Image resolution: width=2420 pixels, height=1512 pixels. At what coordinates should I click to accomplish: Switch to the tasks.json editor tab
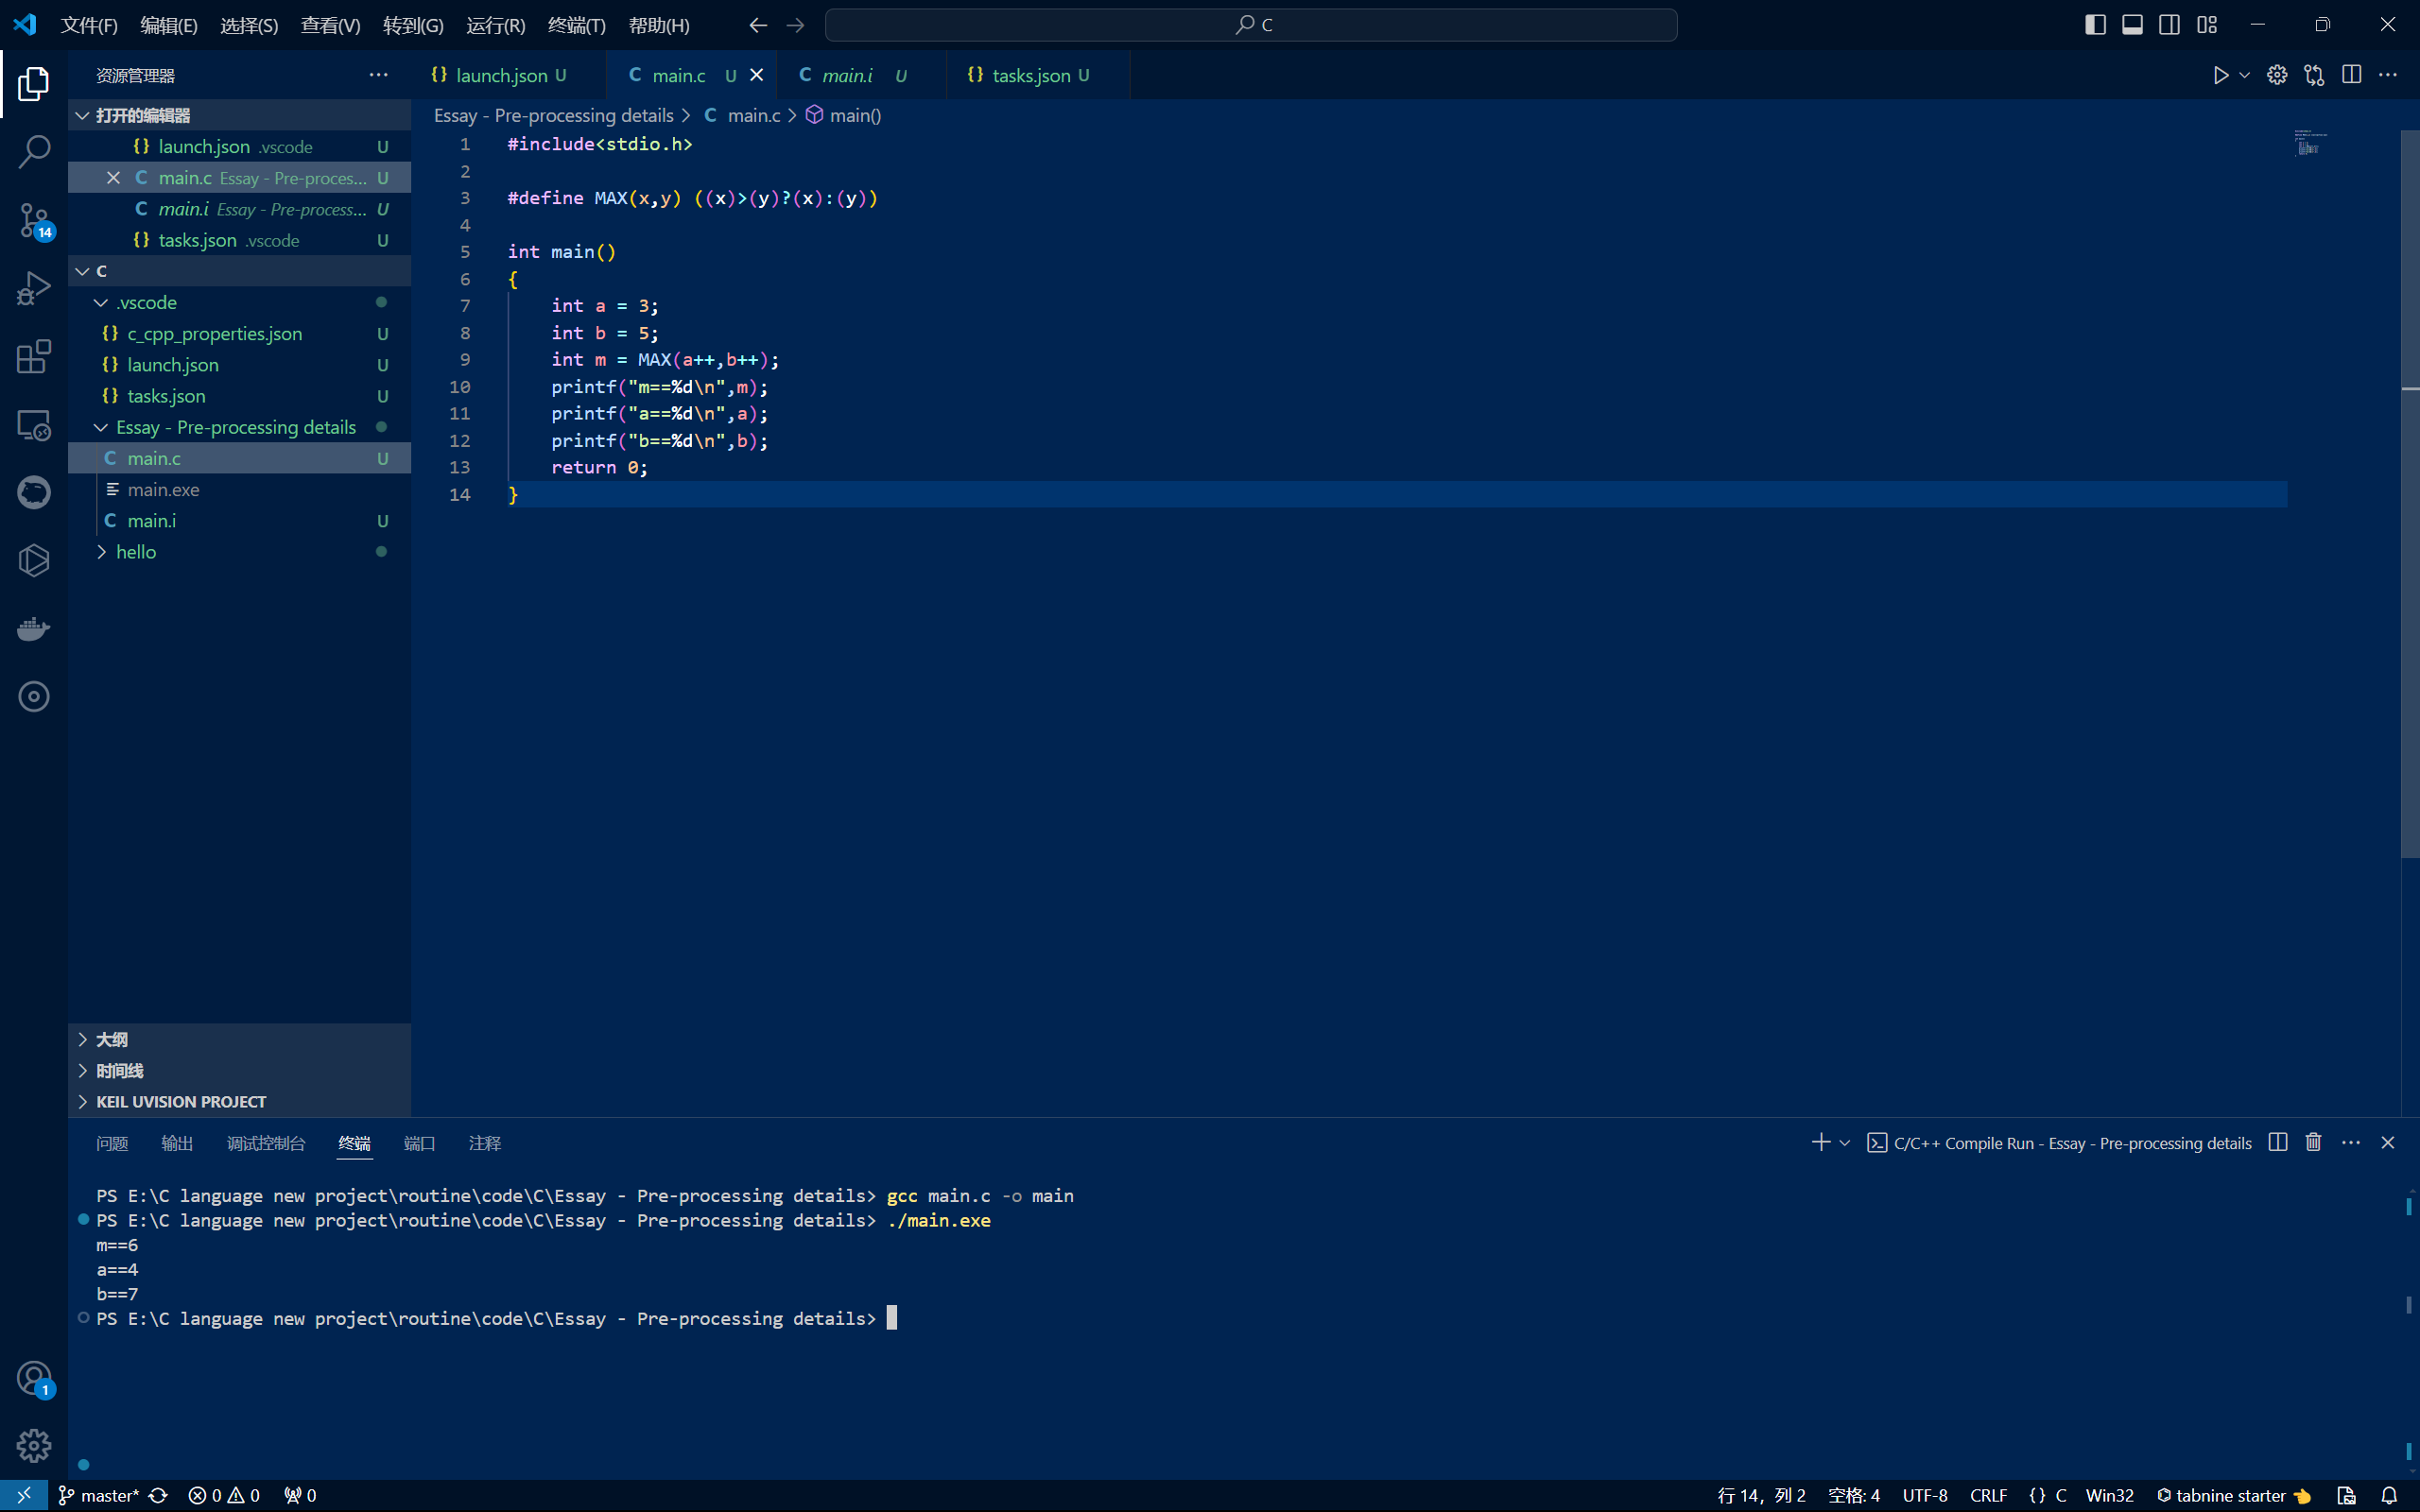click(1038, 76)
